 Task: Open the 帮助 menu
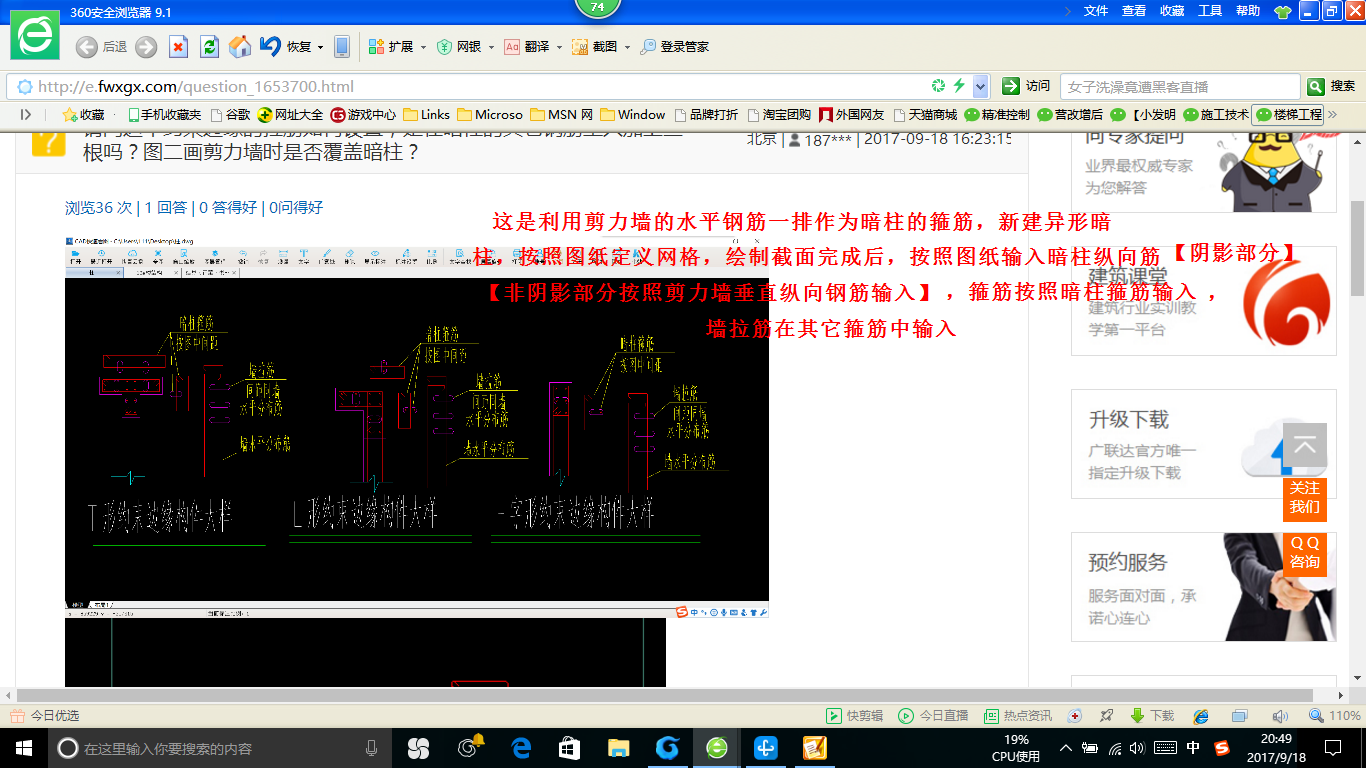[1248, 10]
